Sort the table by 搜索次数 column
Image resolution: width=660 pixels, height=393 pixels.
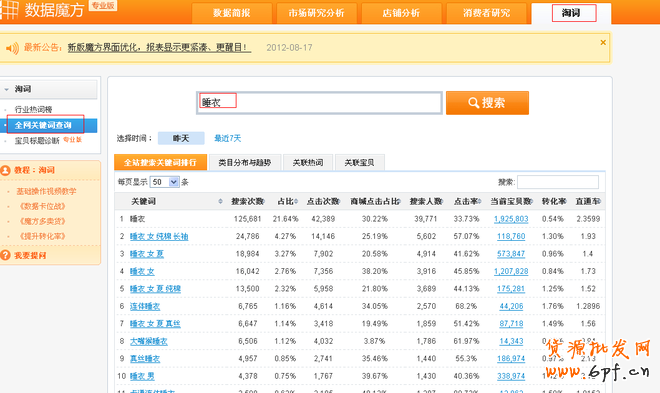point(248,202)
